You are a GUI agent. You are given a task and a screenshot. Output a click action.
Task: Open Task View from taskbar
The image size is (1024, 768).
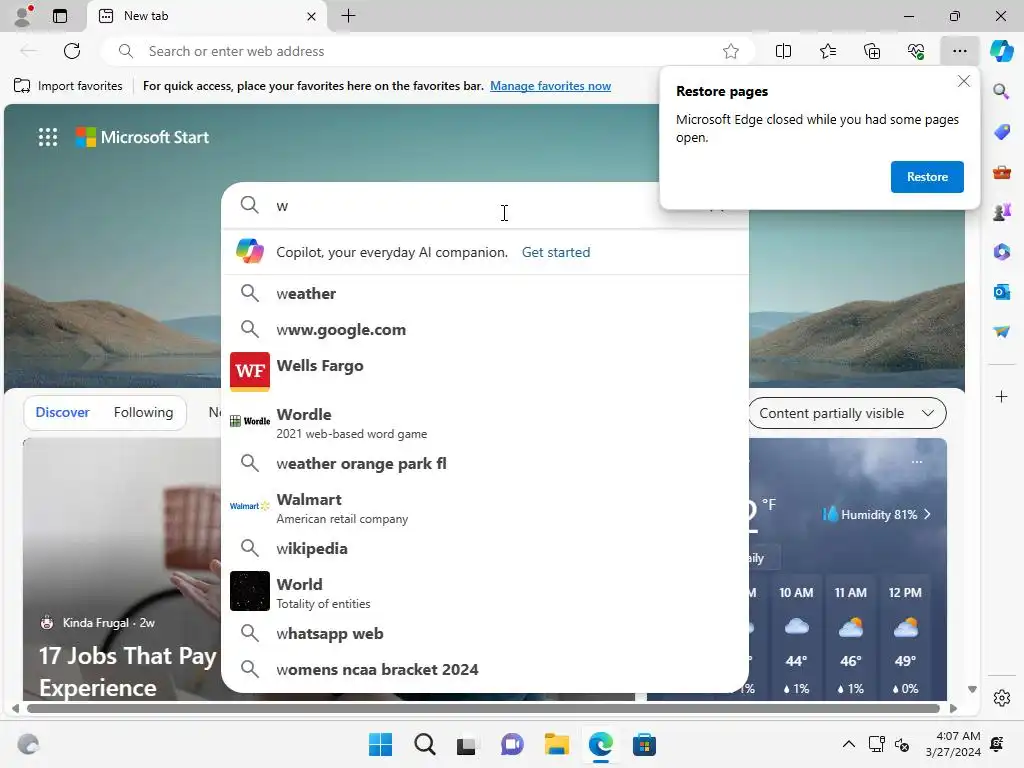click(x=467, y=744)
